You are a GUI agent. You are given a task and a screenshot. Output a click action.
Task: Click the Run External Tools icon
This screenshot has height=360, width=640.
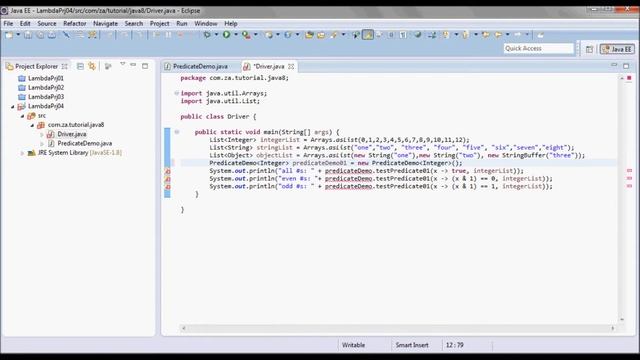(x=246, y=35)
